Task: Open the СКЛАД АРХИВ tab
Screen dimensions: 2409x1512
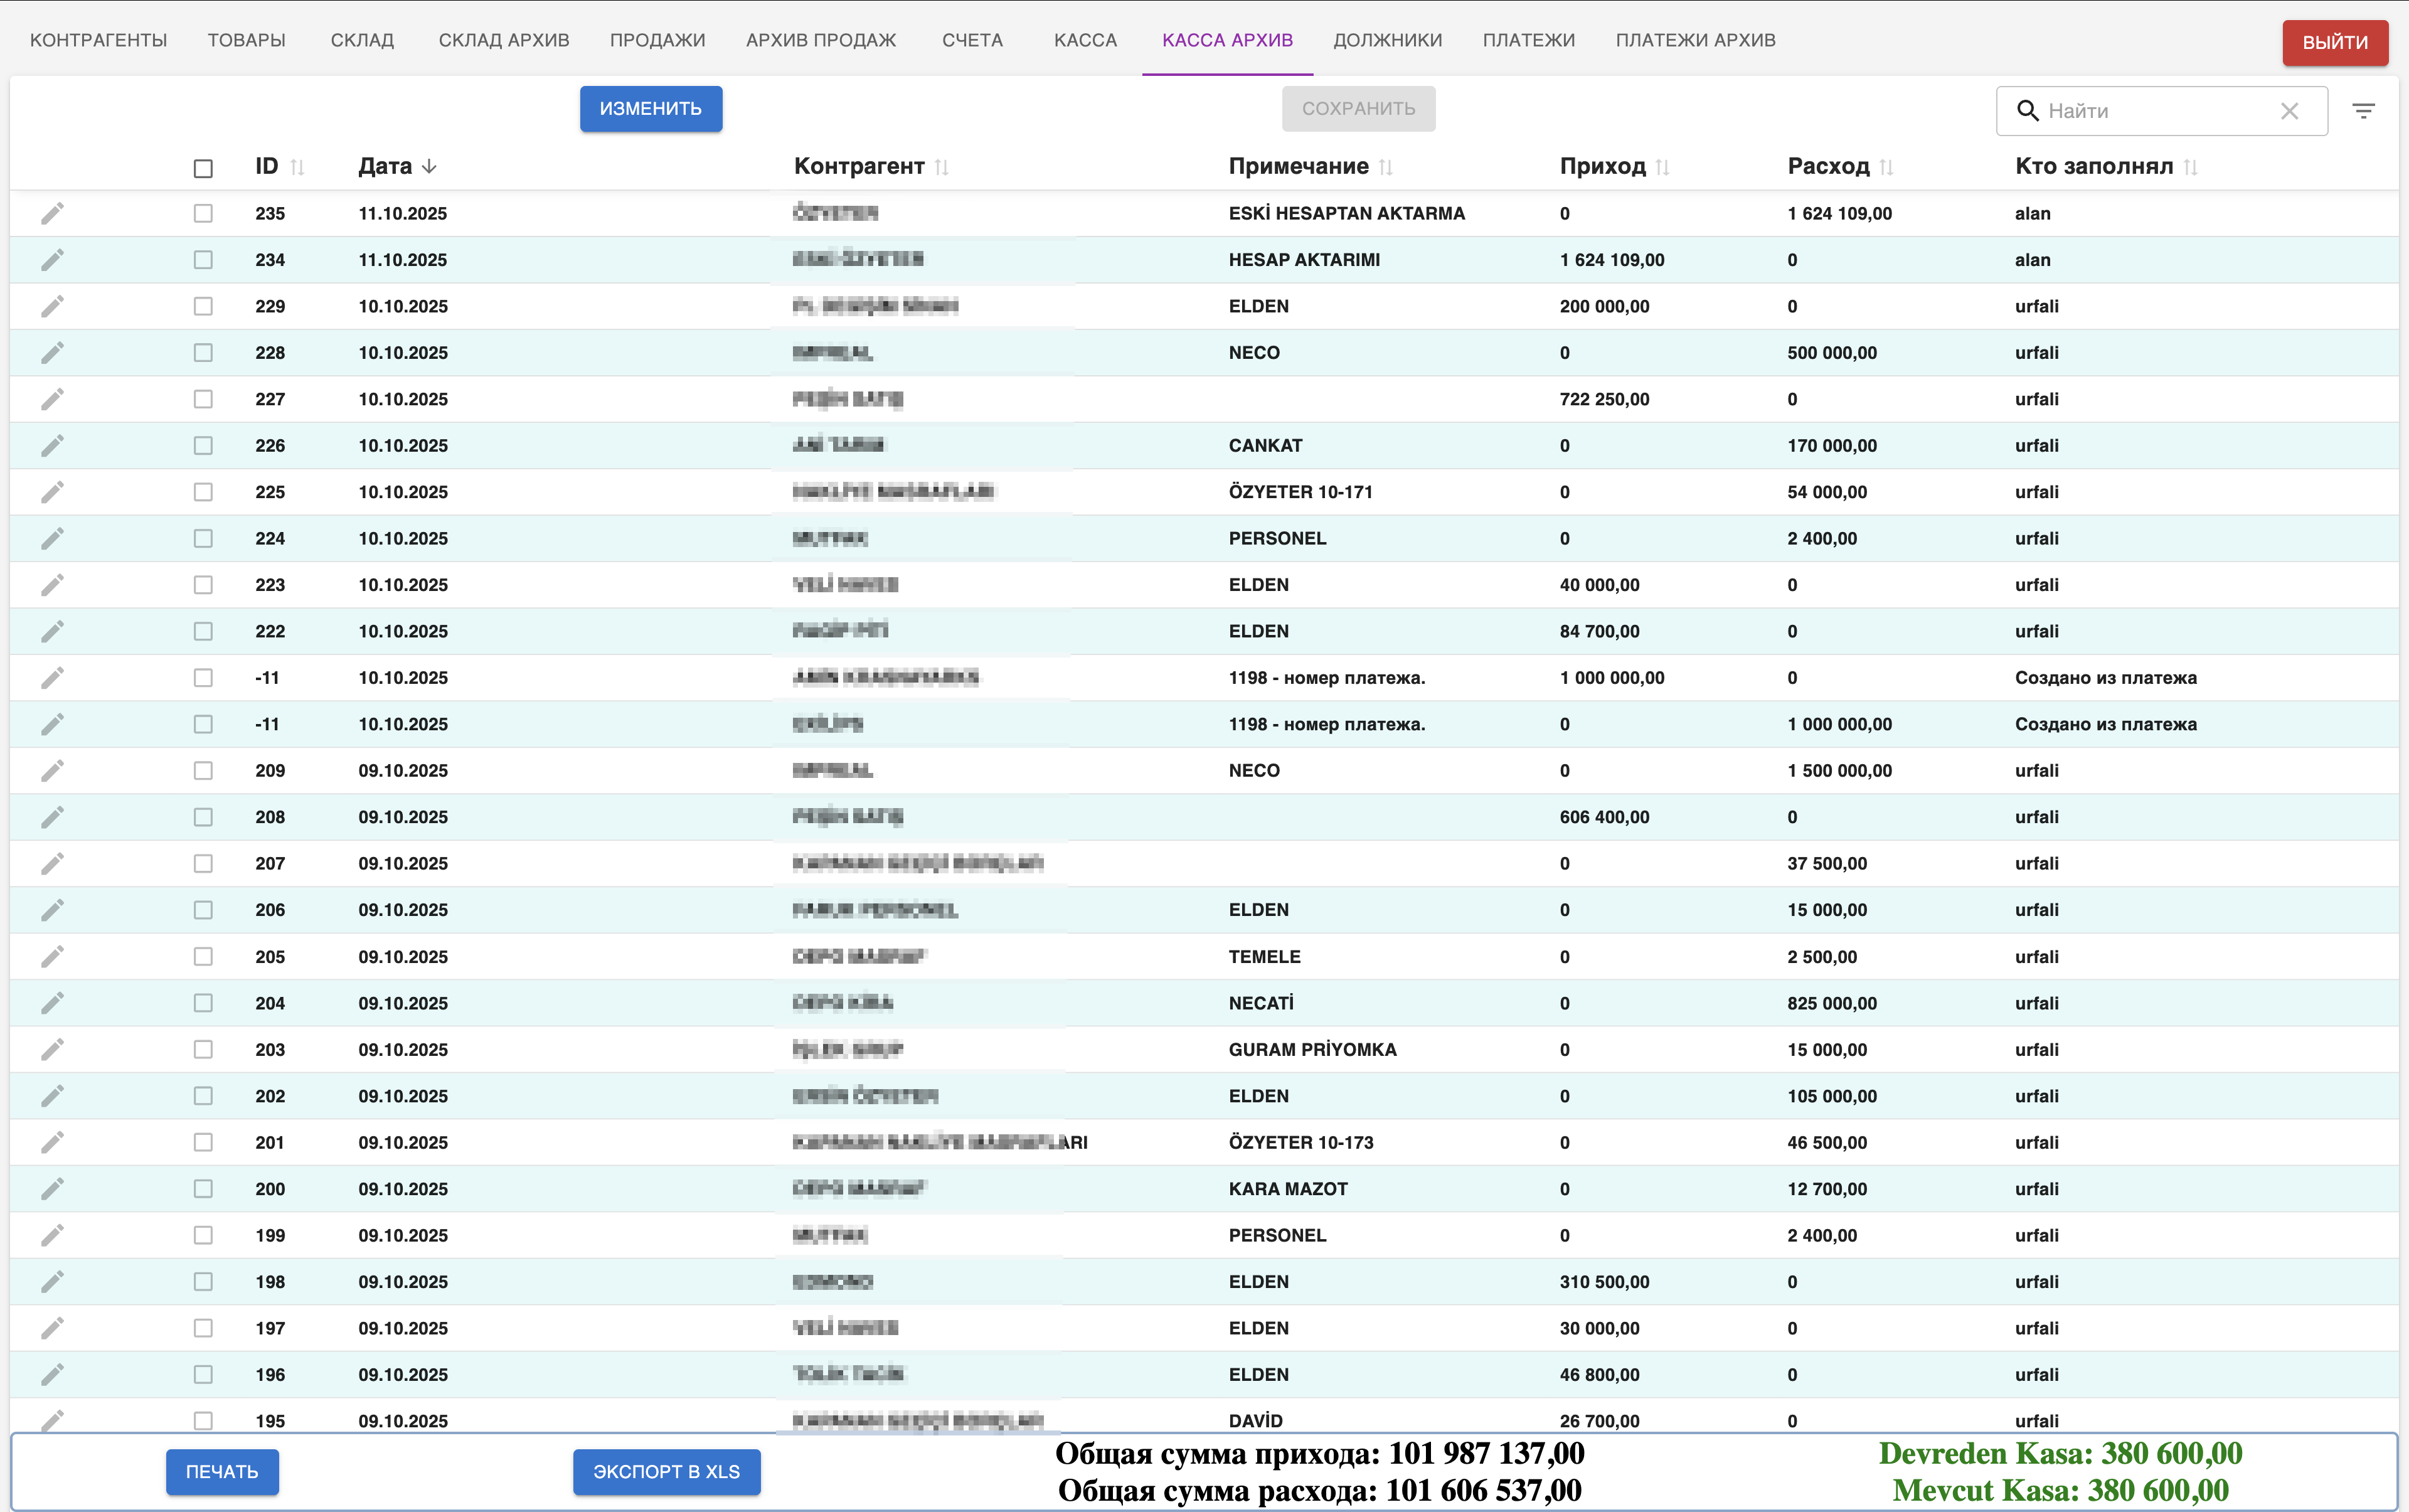Action: pos(504,40)
